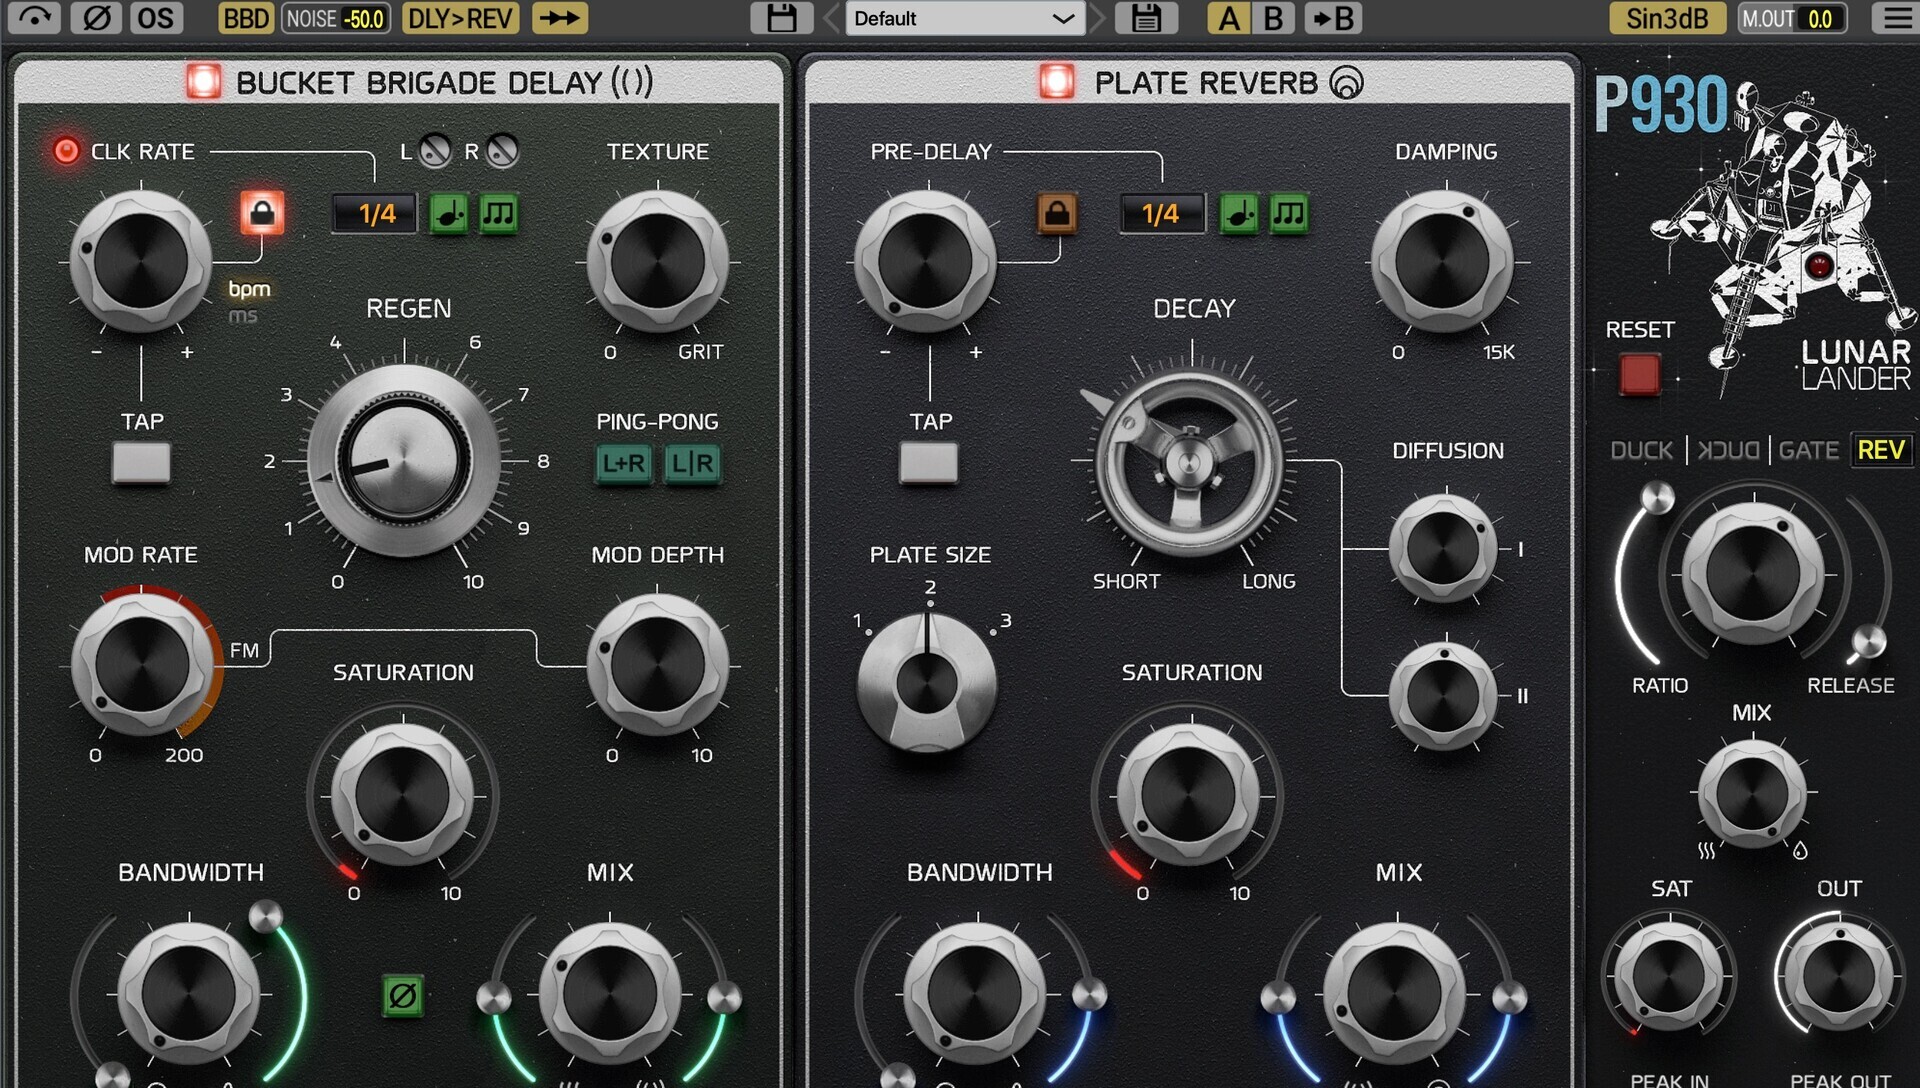Click the RATIO small knob handle
1920x1088 pixels.
1657,497
